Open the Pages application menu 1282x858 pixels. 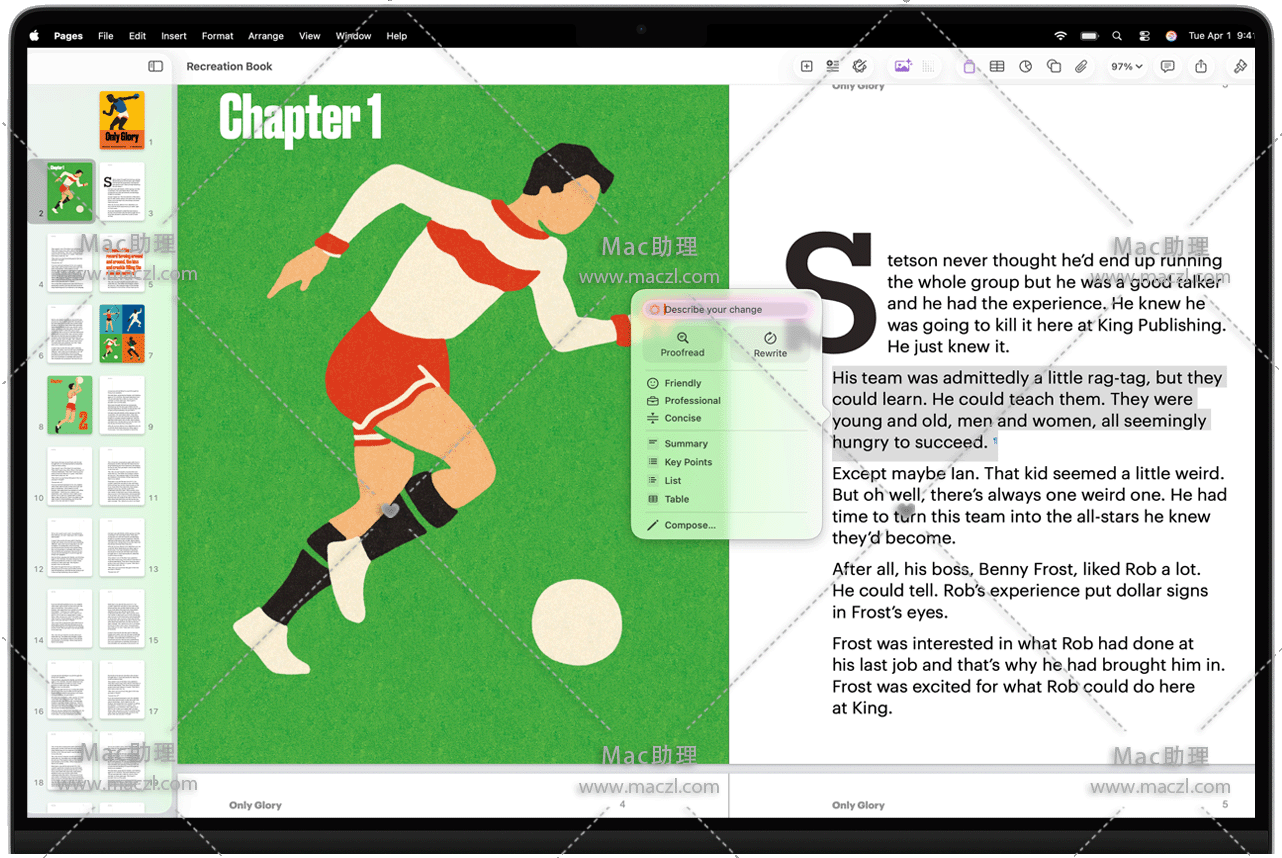(68, 36)
